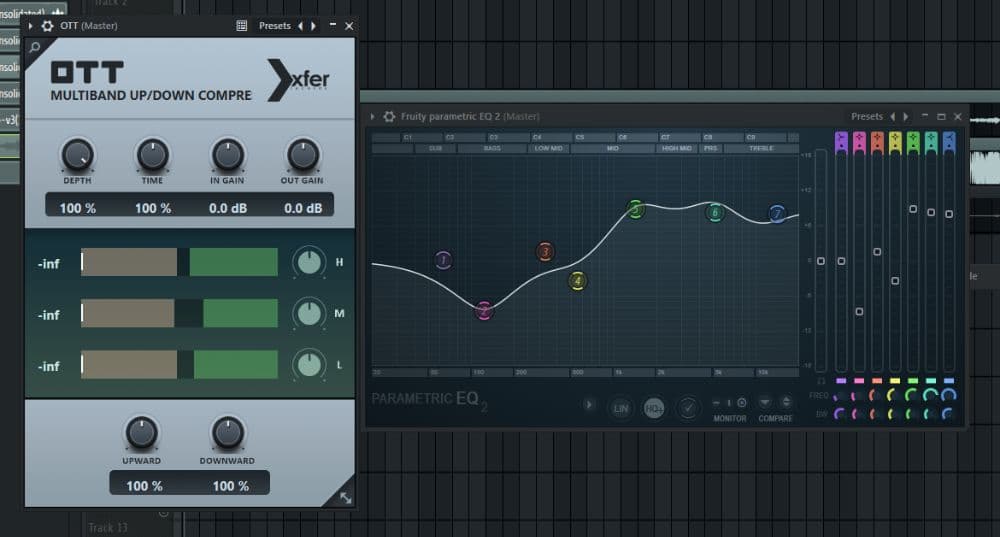Click the OTT window resize corner arrow

345,497
